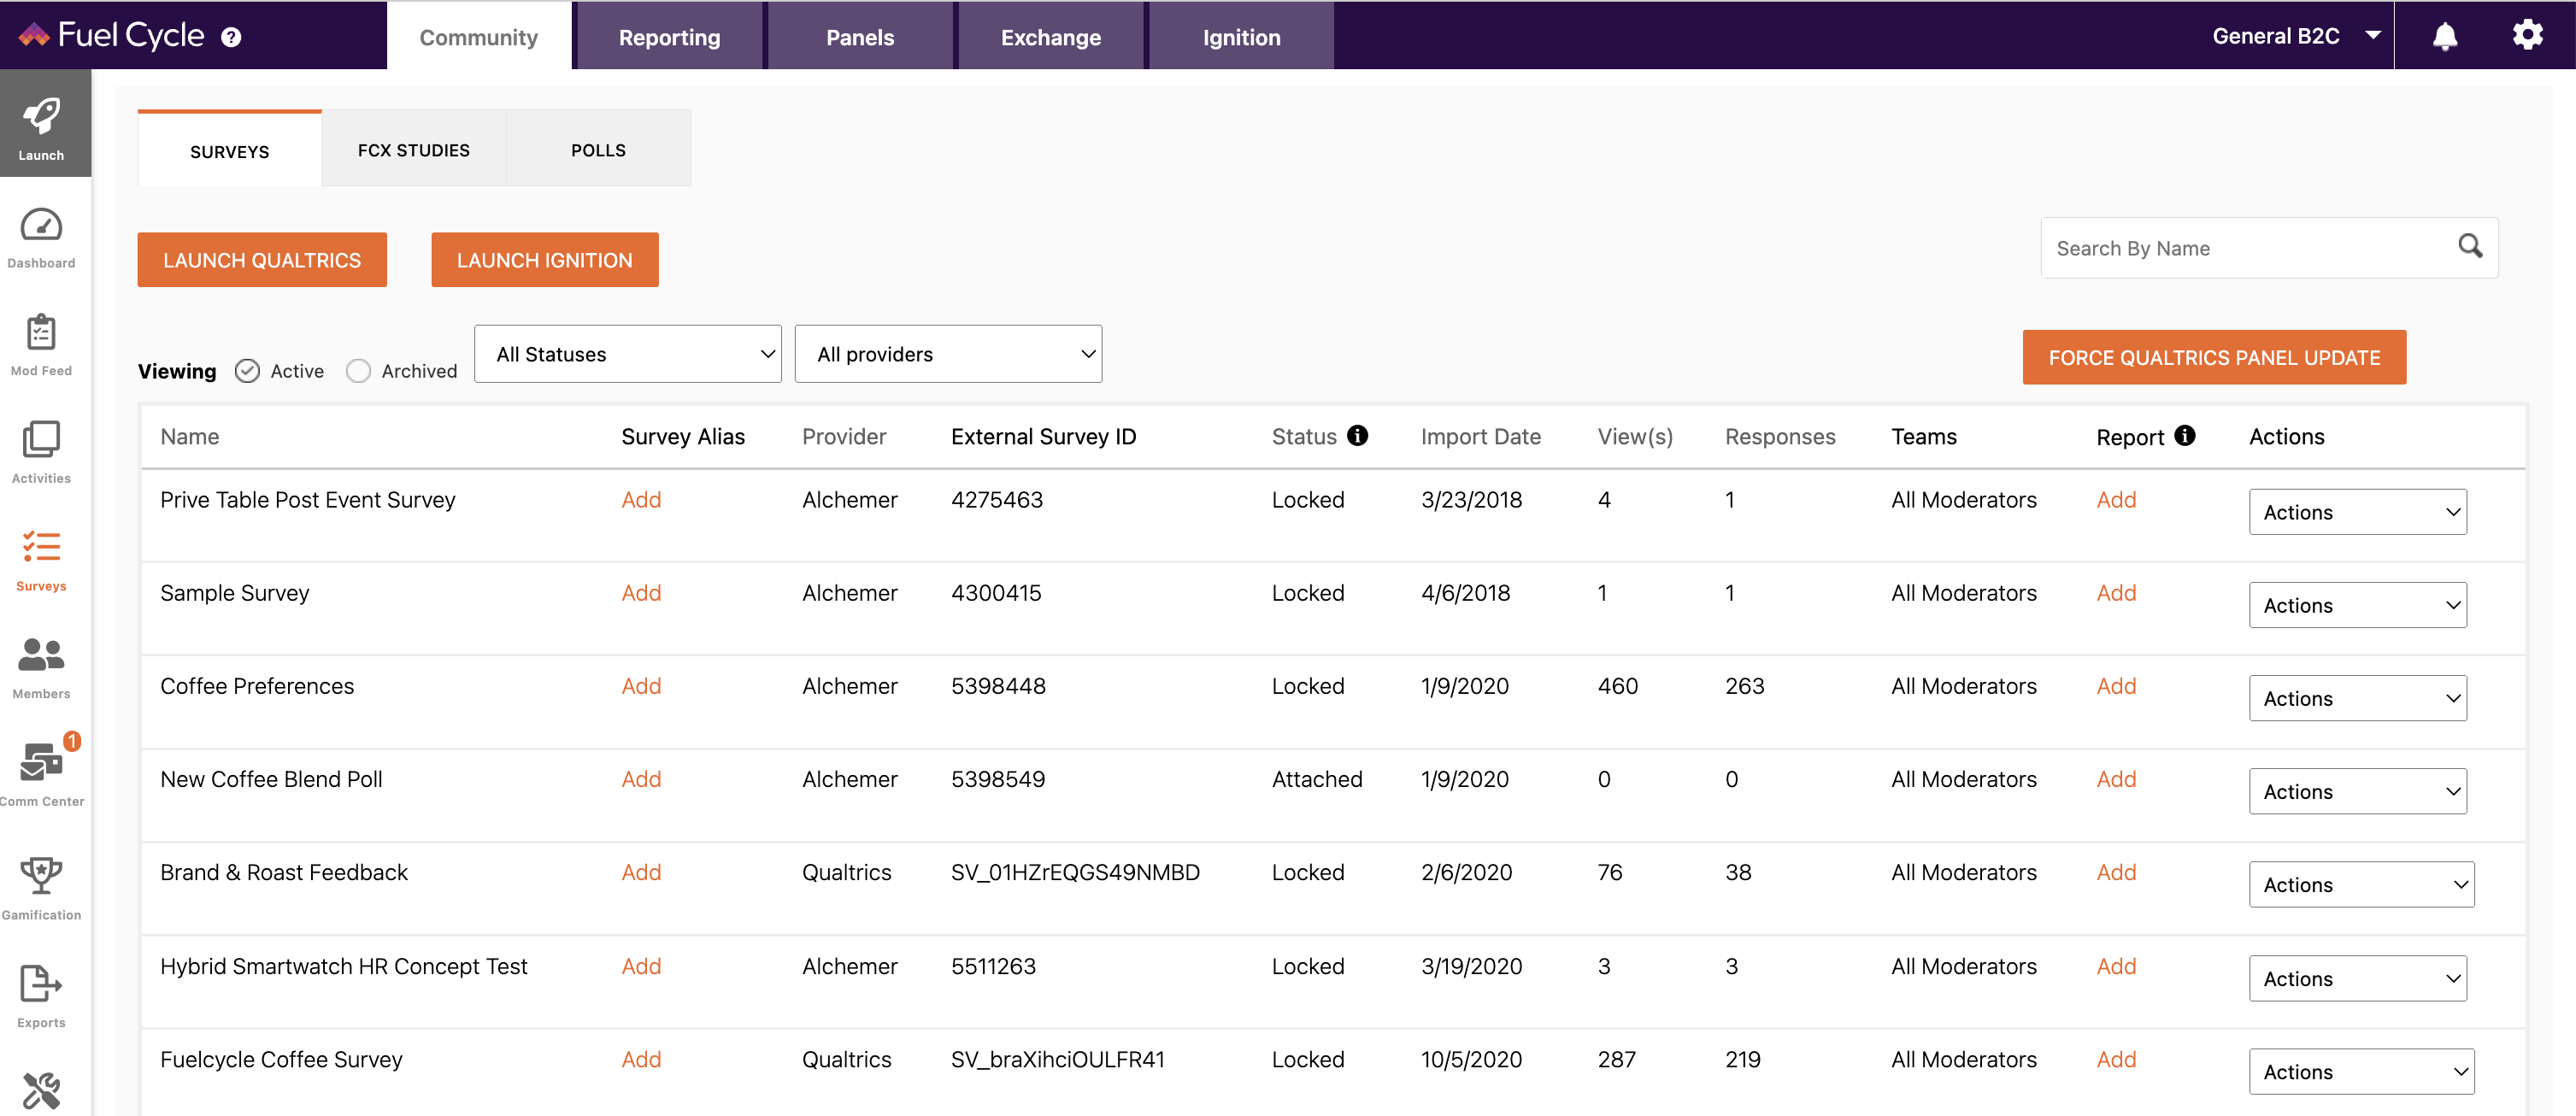Select the Archived viewing radio button

click(x=358, y=371)
